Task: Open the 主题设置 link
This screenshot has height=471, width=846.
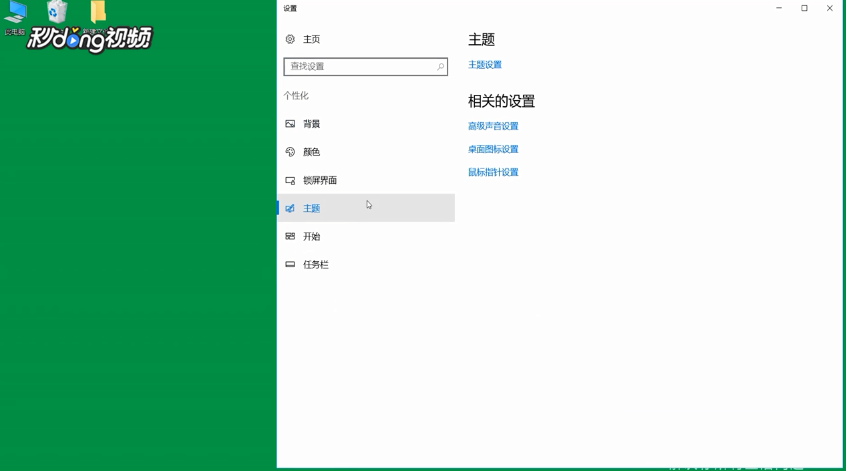Action: 485,65
